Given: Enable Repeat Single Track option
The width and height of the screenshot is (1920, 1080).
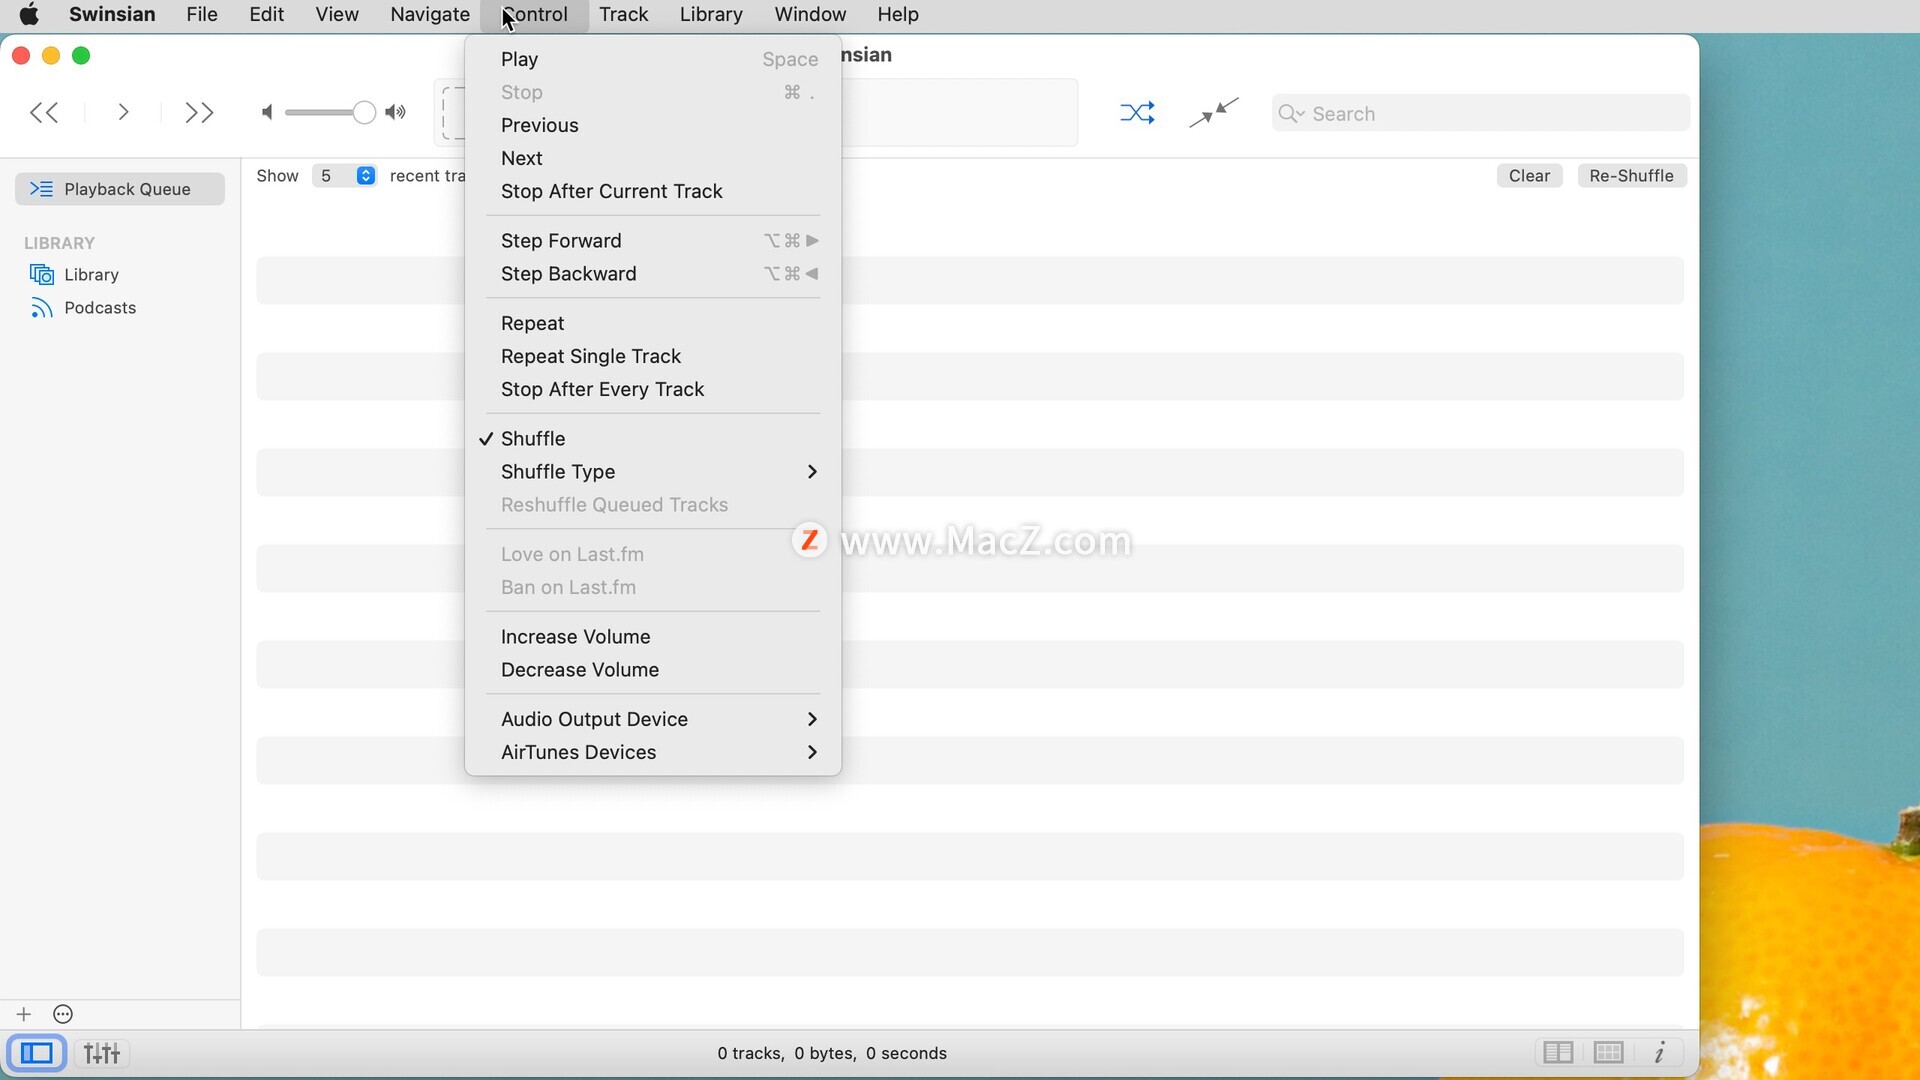Looking at the screenshot, I should click(653, 356).
